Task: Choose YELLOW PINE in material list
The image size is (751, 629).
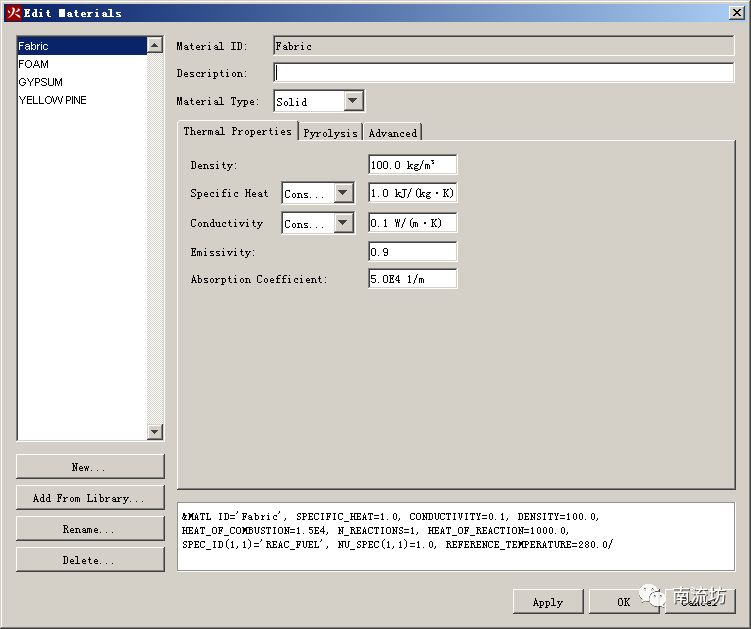Action: click(x=52, y=100)
